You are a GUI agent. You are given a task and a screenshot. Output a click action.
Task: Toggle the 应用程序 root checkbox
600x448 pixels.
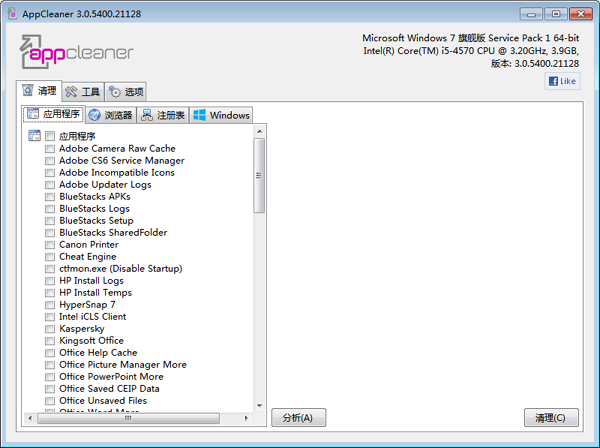50,136
